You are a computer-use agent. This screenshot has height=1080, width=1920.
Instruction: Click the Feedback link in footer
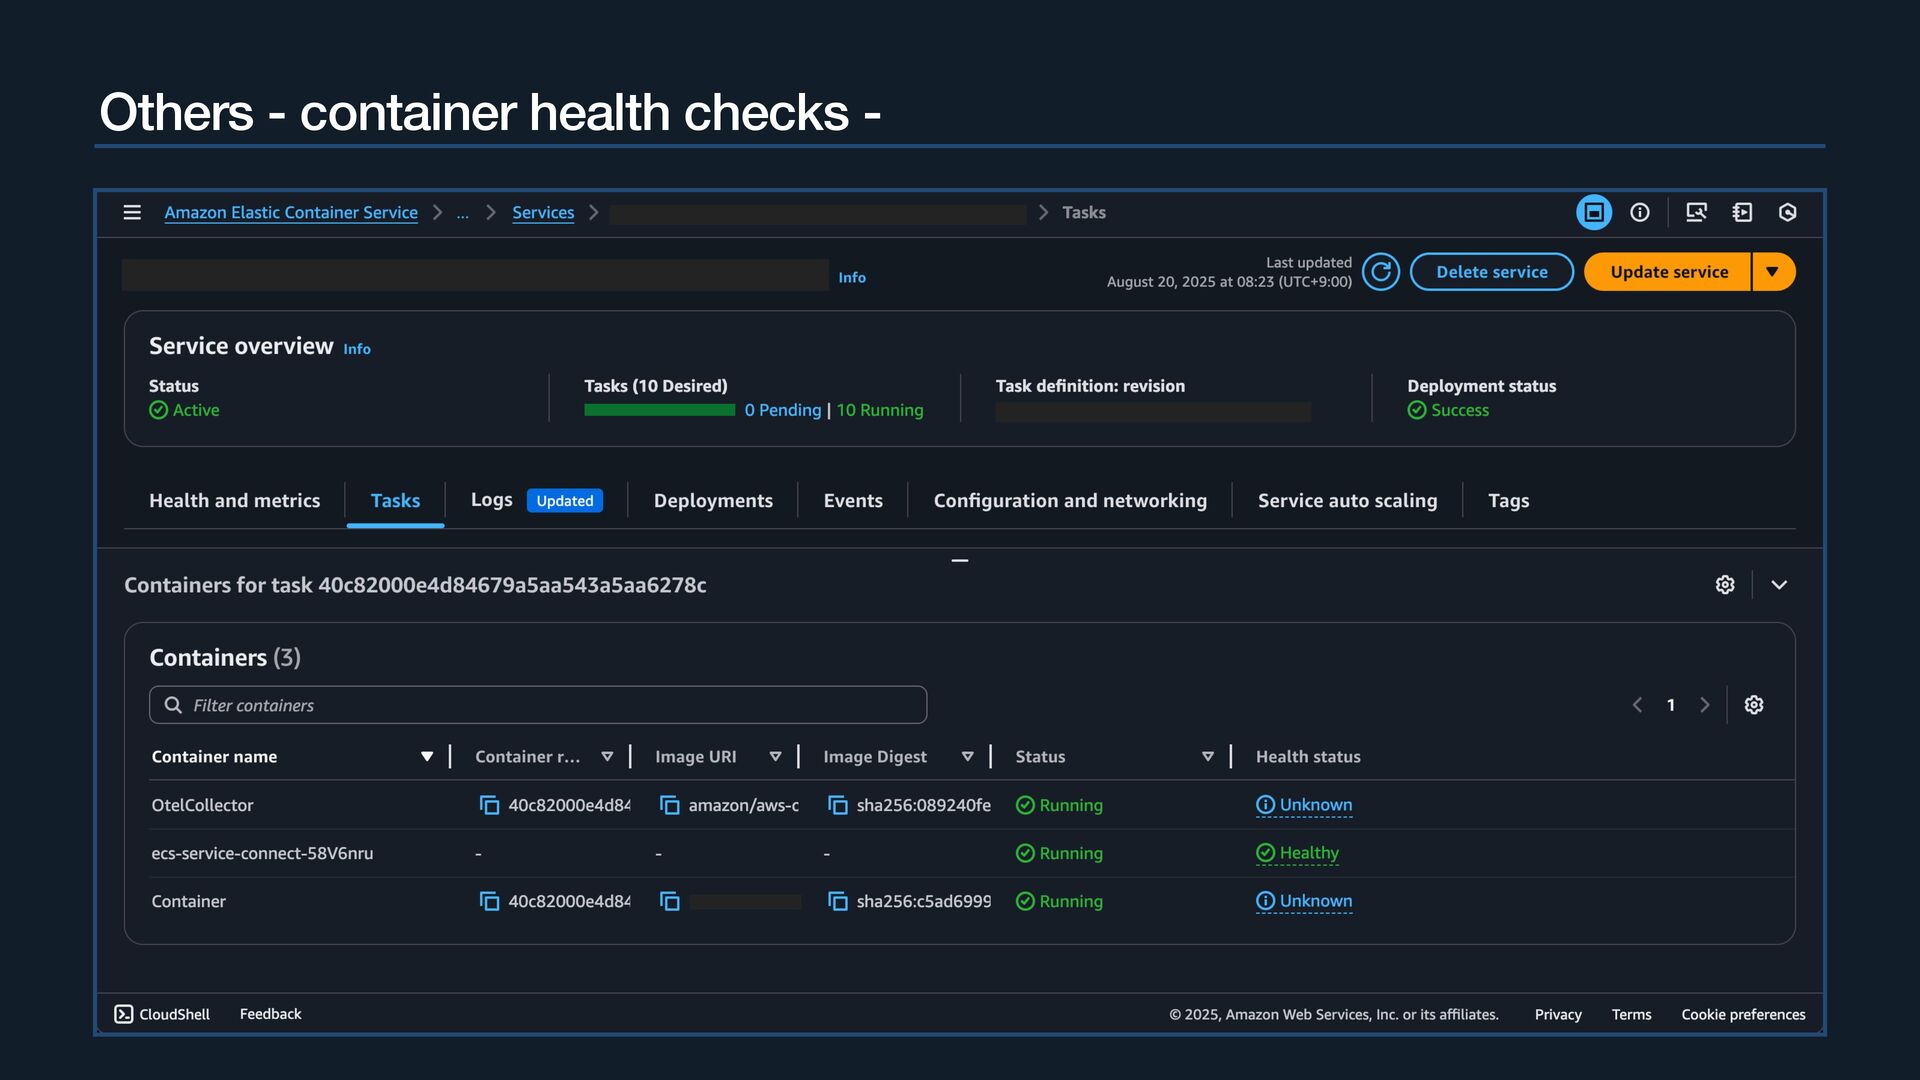(x=270, y=1014)
